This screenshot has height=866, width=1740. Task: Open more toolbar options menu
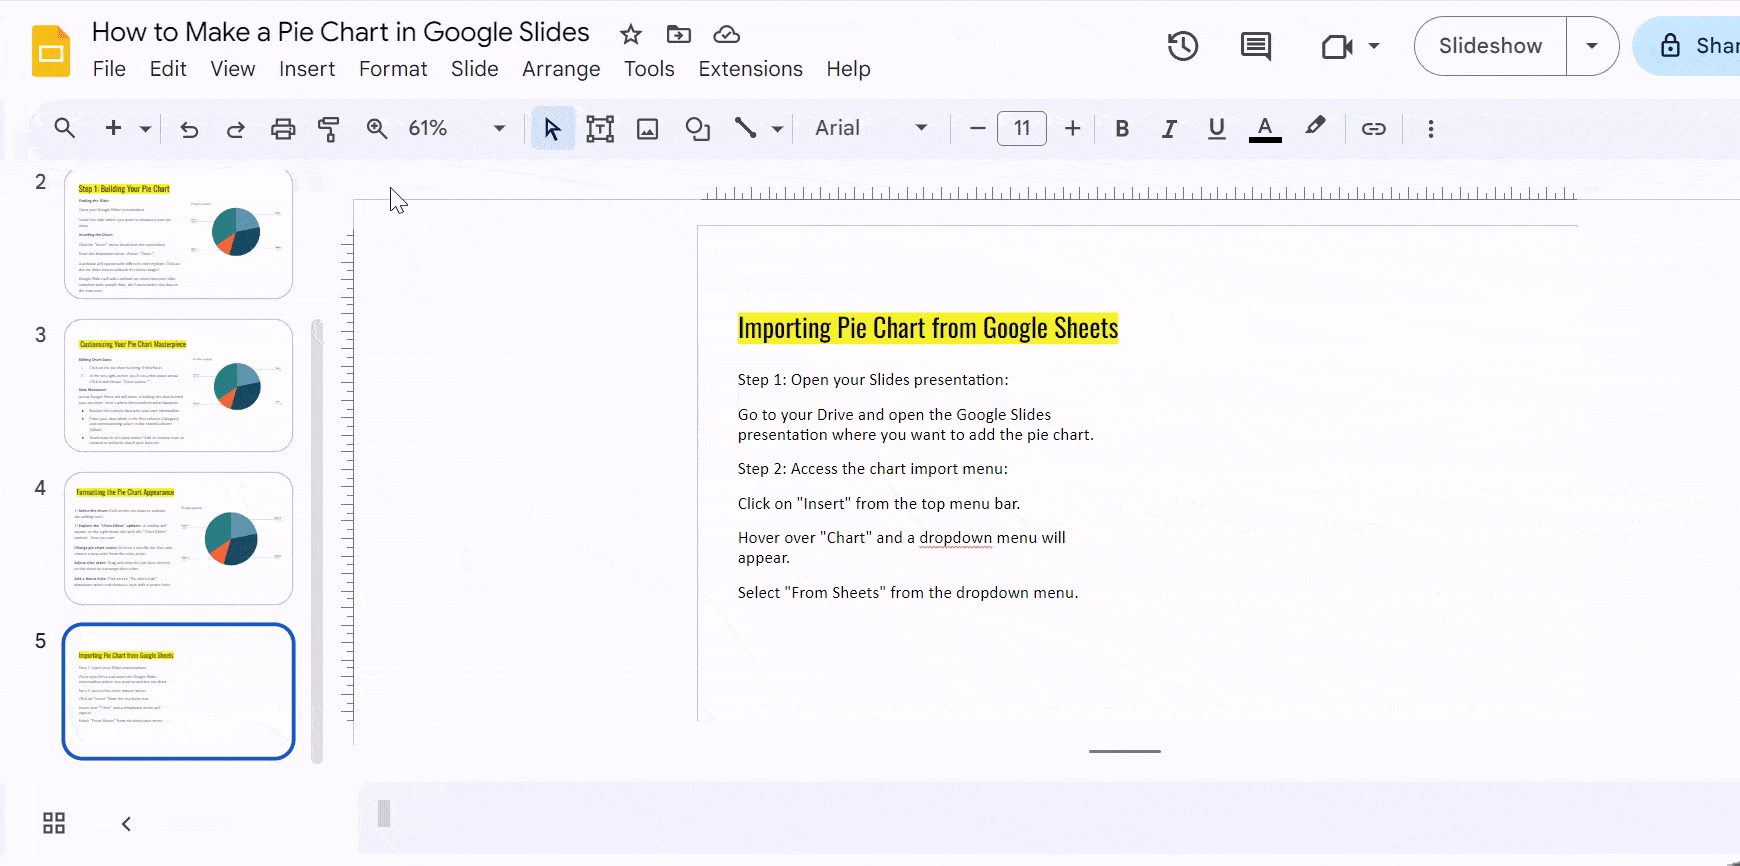[1431, 129]
